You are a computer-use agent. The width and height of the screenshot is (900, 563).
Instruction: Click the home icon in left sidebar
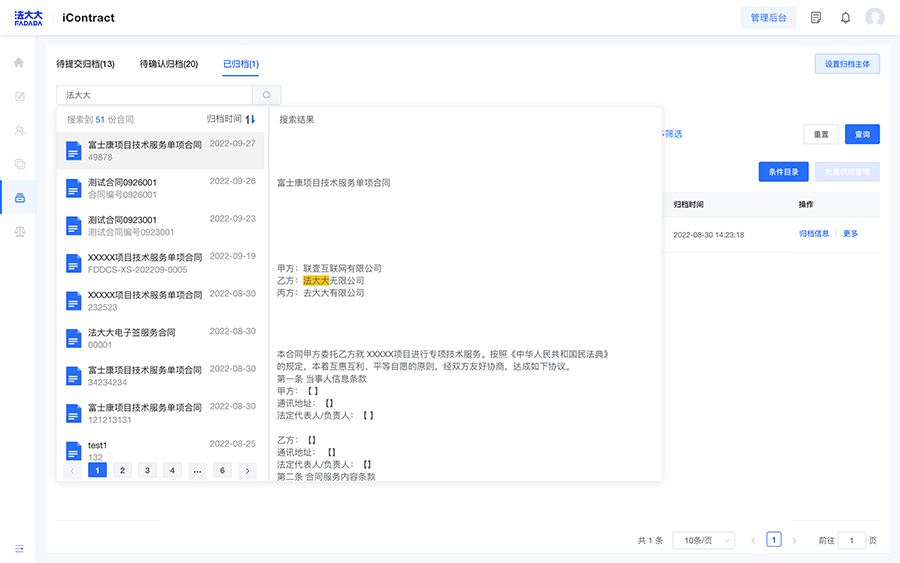pos(18,63)
